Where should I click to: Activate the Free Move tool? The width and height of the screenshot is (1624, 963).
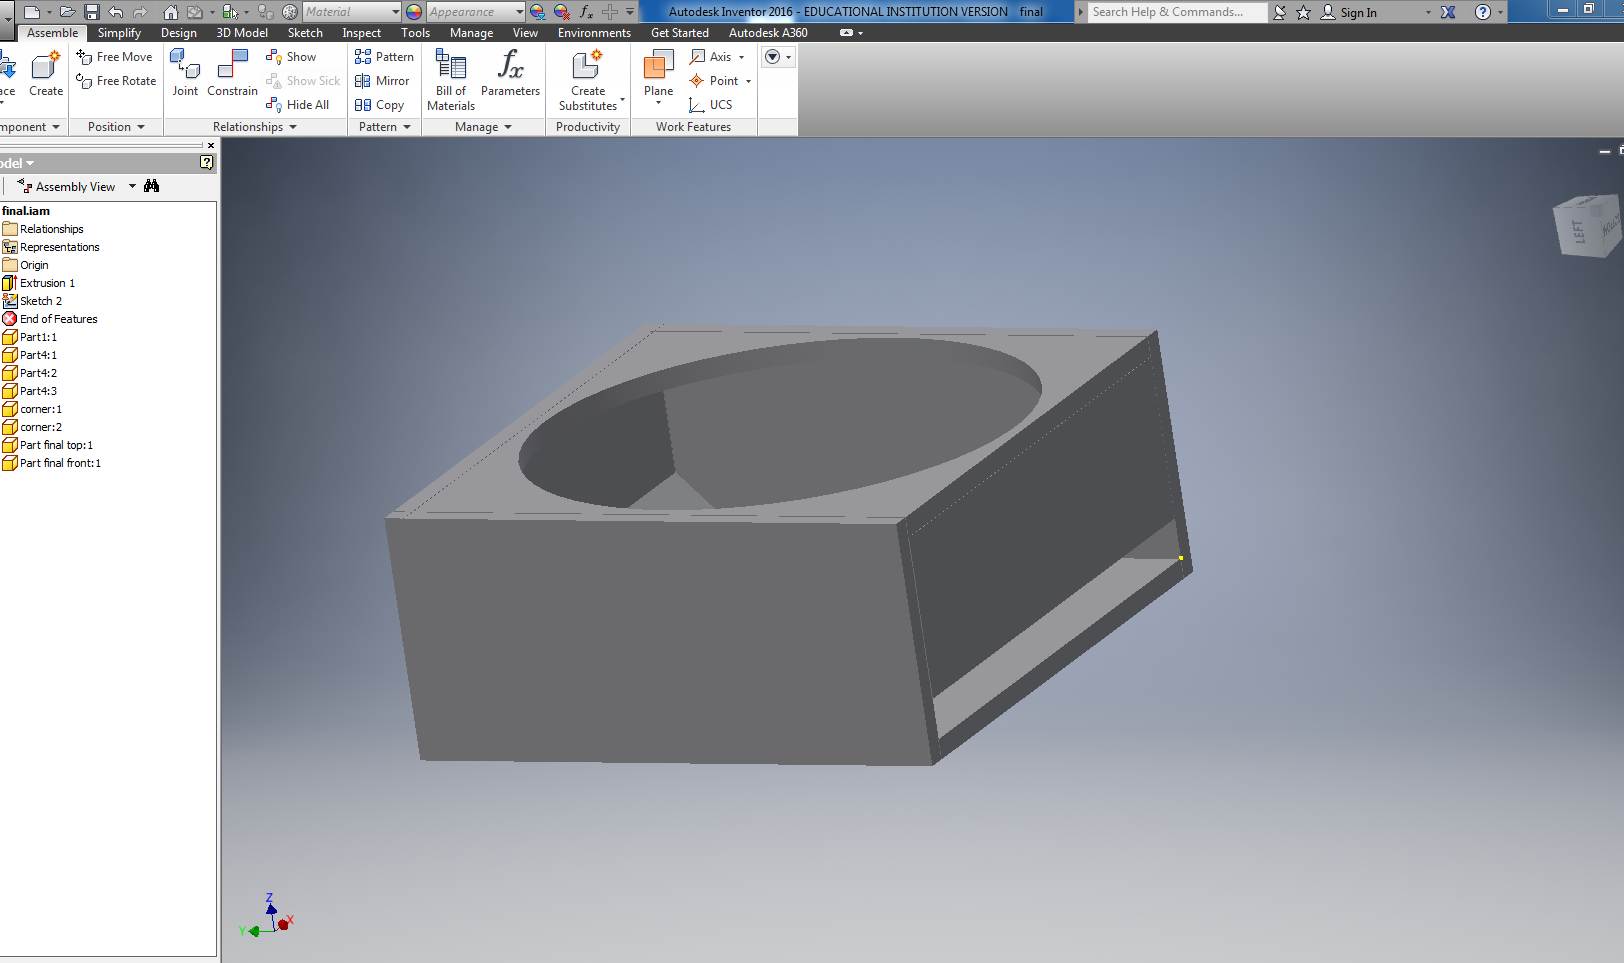tap(114, 57)
